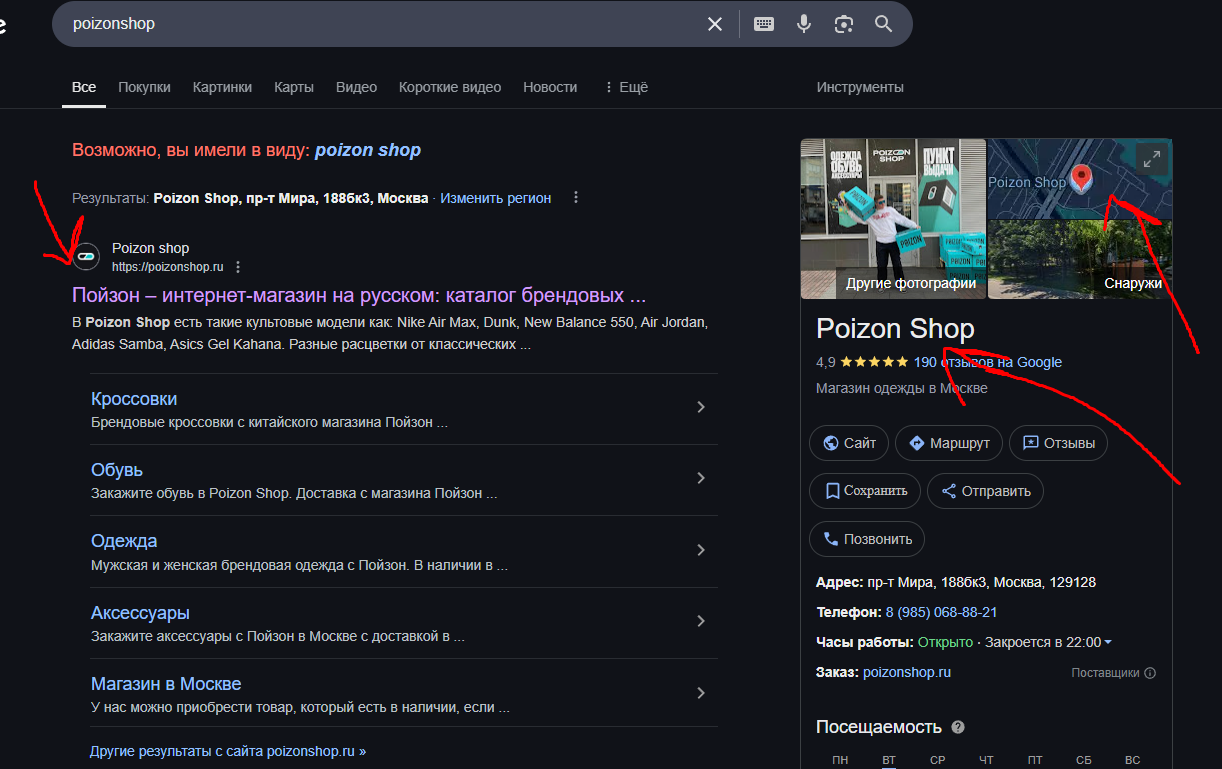1222x769 pixels.
Task: Switch to the Карты tab
Action: 294,87
